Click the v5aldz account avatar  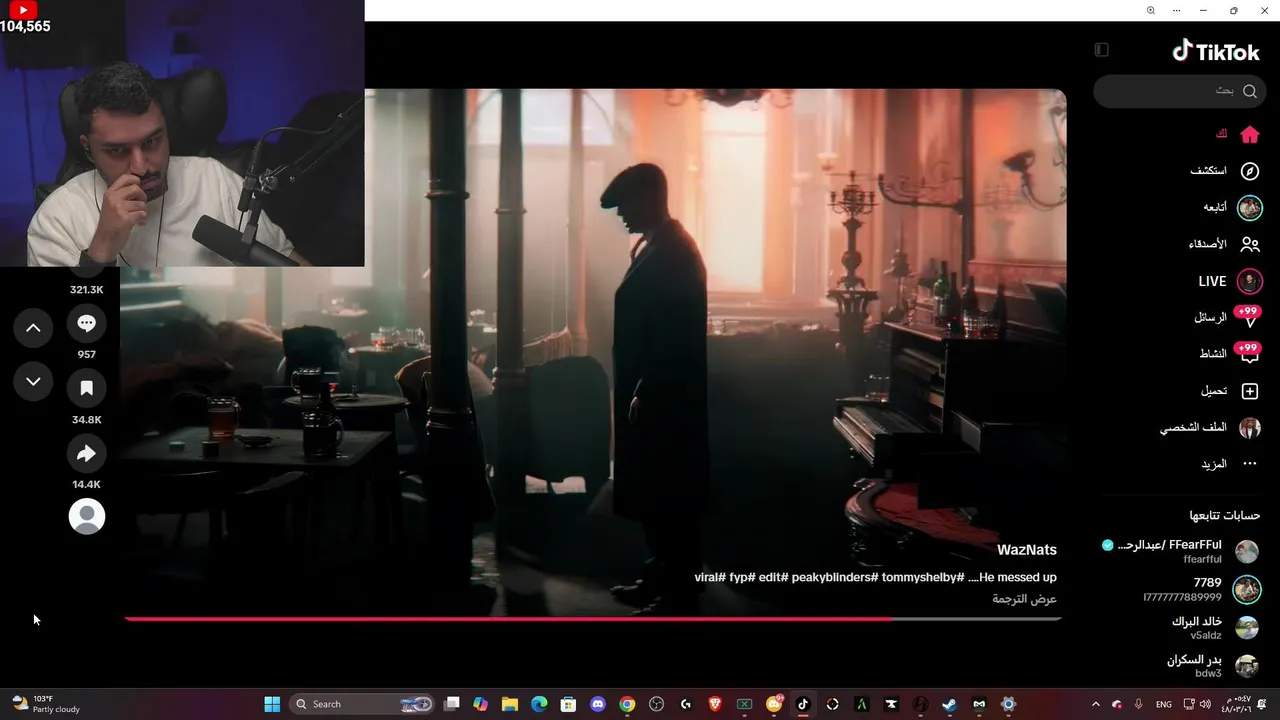pyautogui.click(x=1247, y=628)
